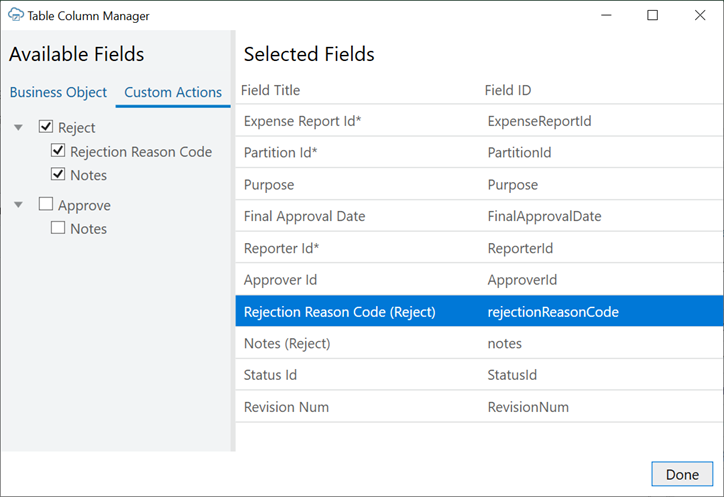Check the Approve action checkbox

click(46, 205)
